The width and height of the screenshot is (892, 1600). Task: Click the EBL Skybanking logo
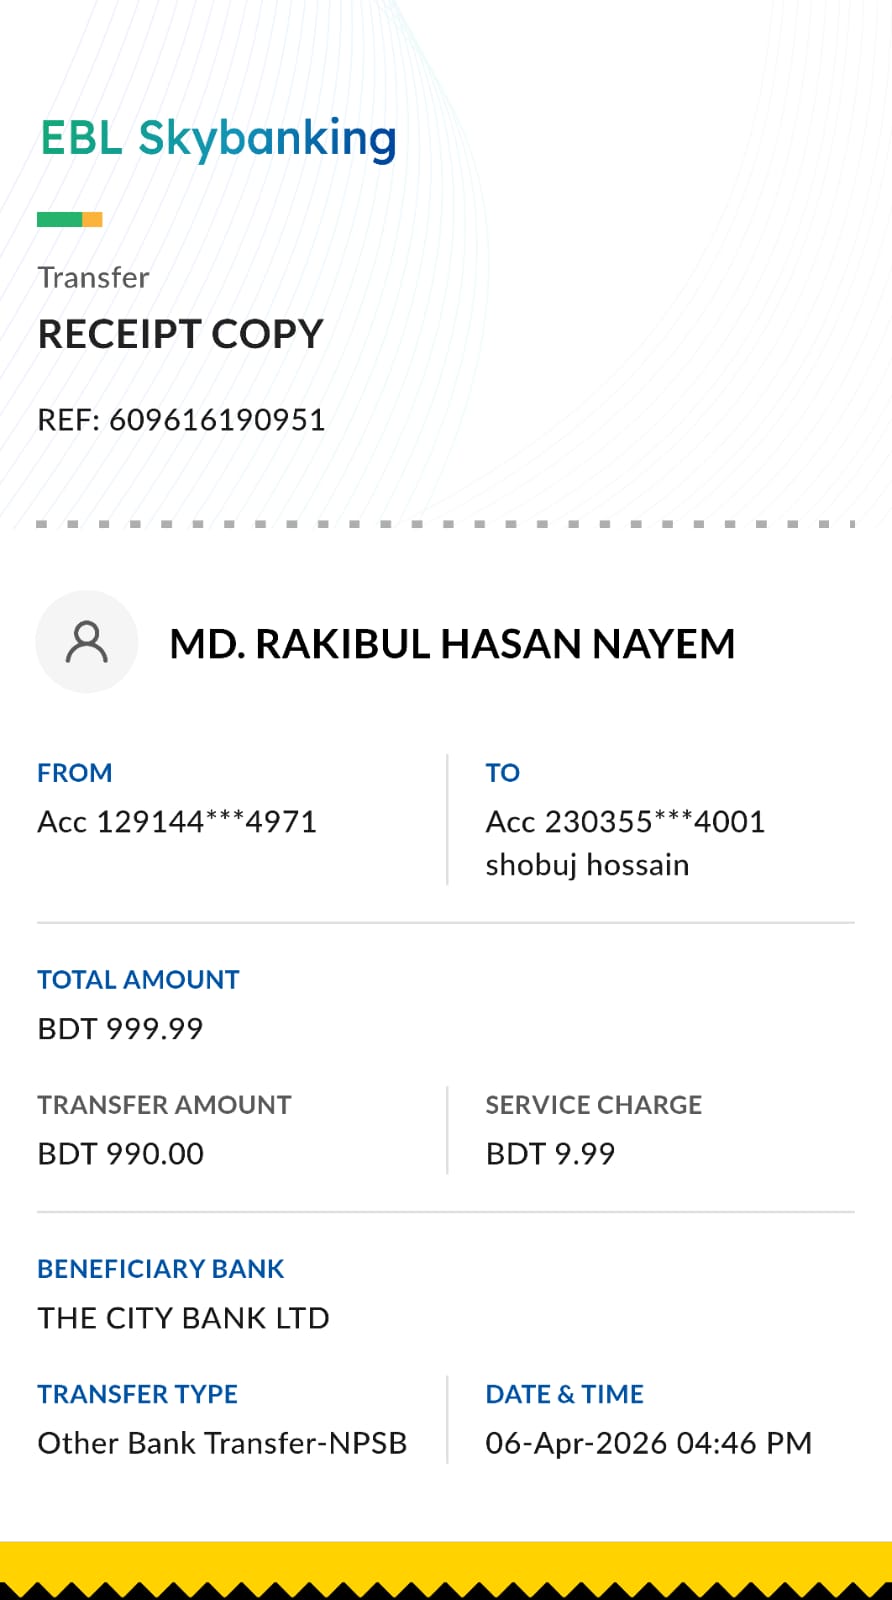pos(218,138)
